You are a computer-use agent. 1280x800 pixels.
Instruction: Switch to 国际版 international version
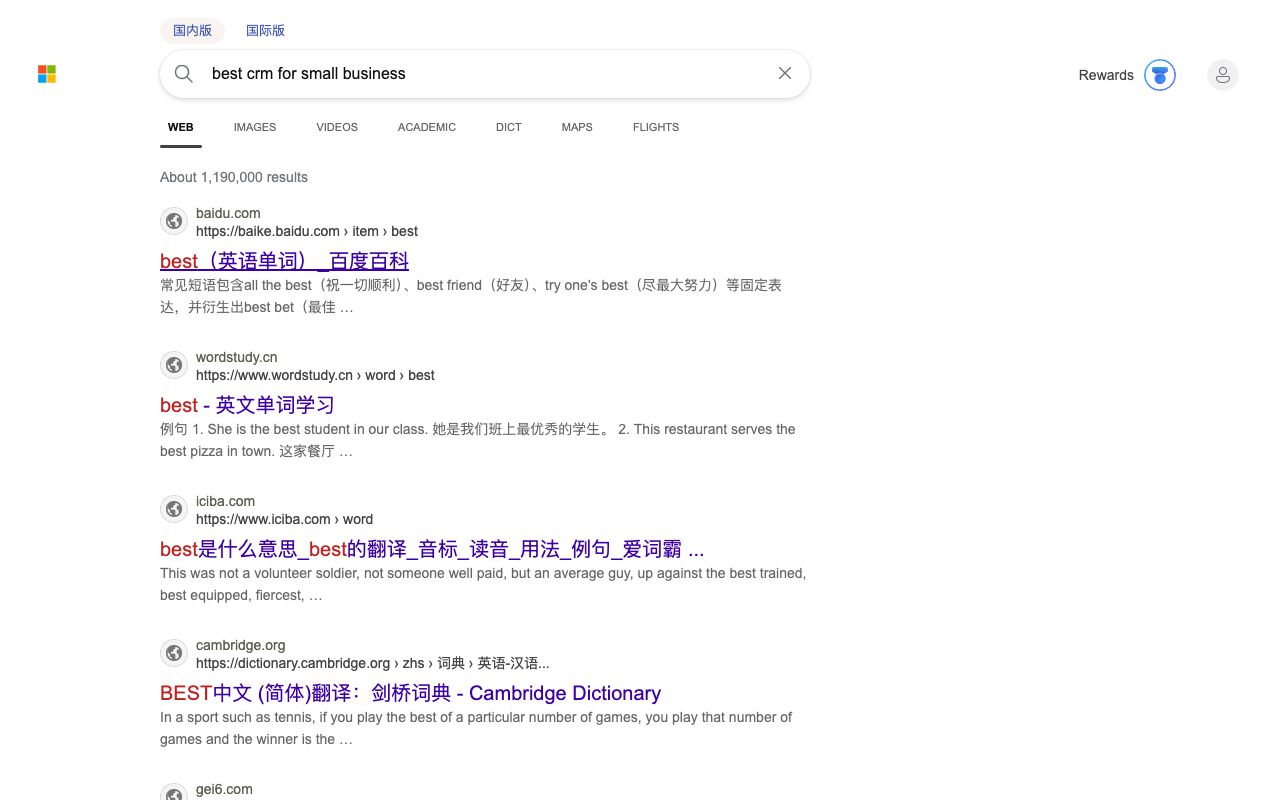266,30
